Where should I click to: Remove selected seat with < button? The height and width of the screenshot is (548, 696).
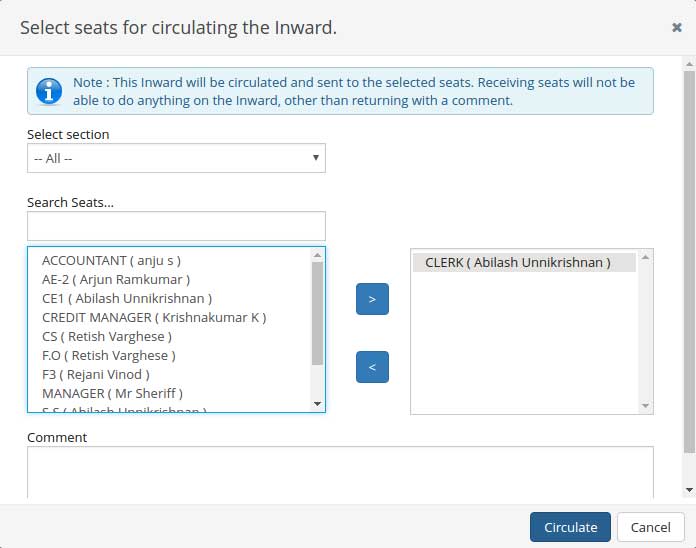tap(372, 367)
